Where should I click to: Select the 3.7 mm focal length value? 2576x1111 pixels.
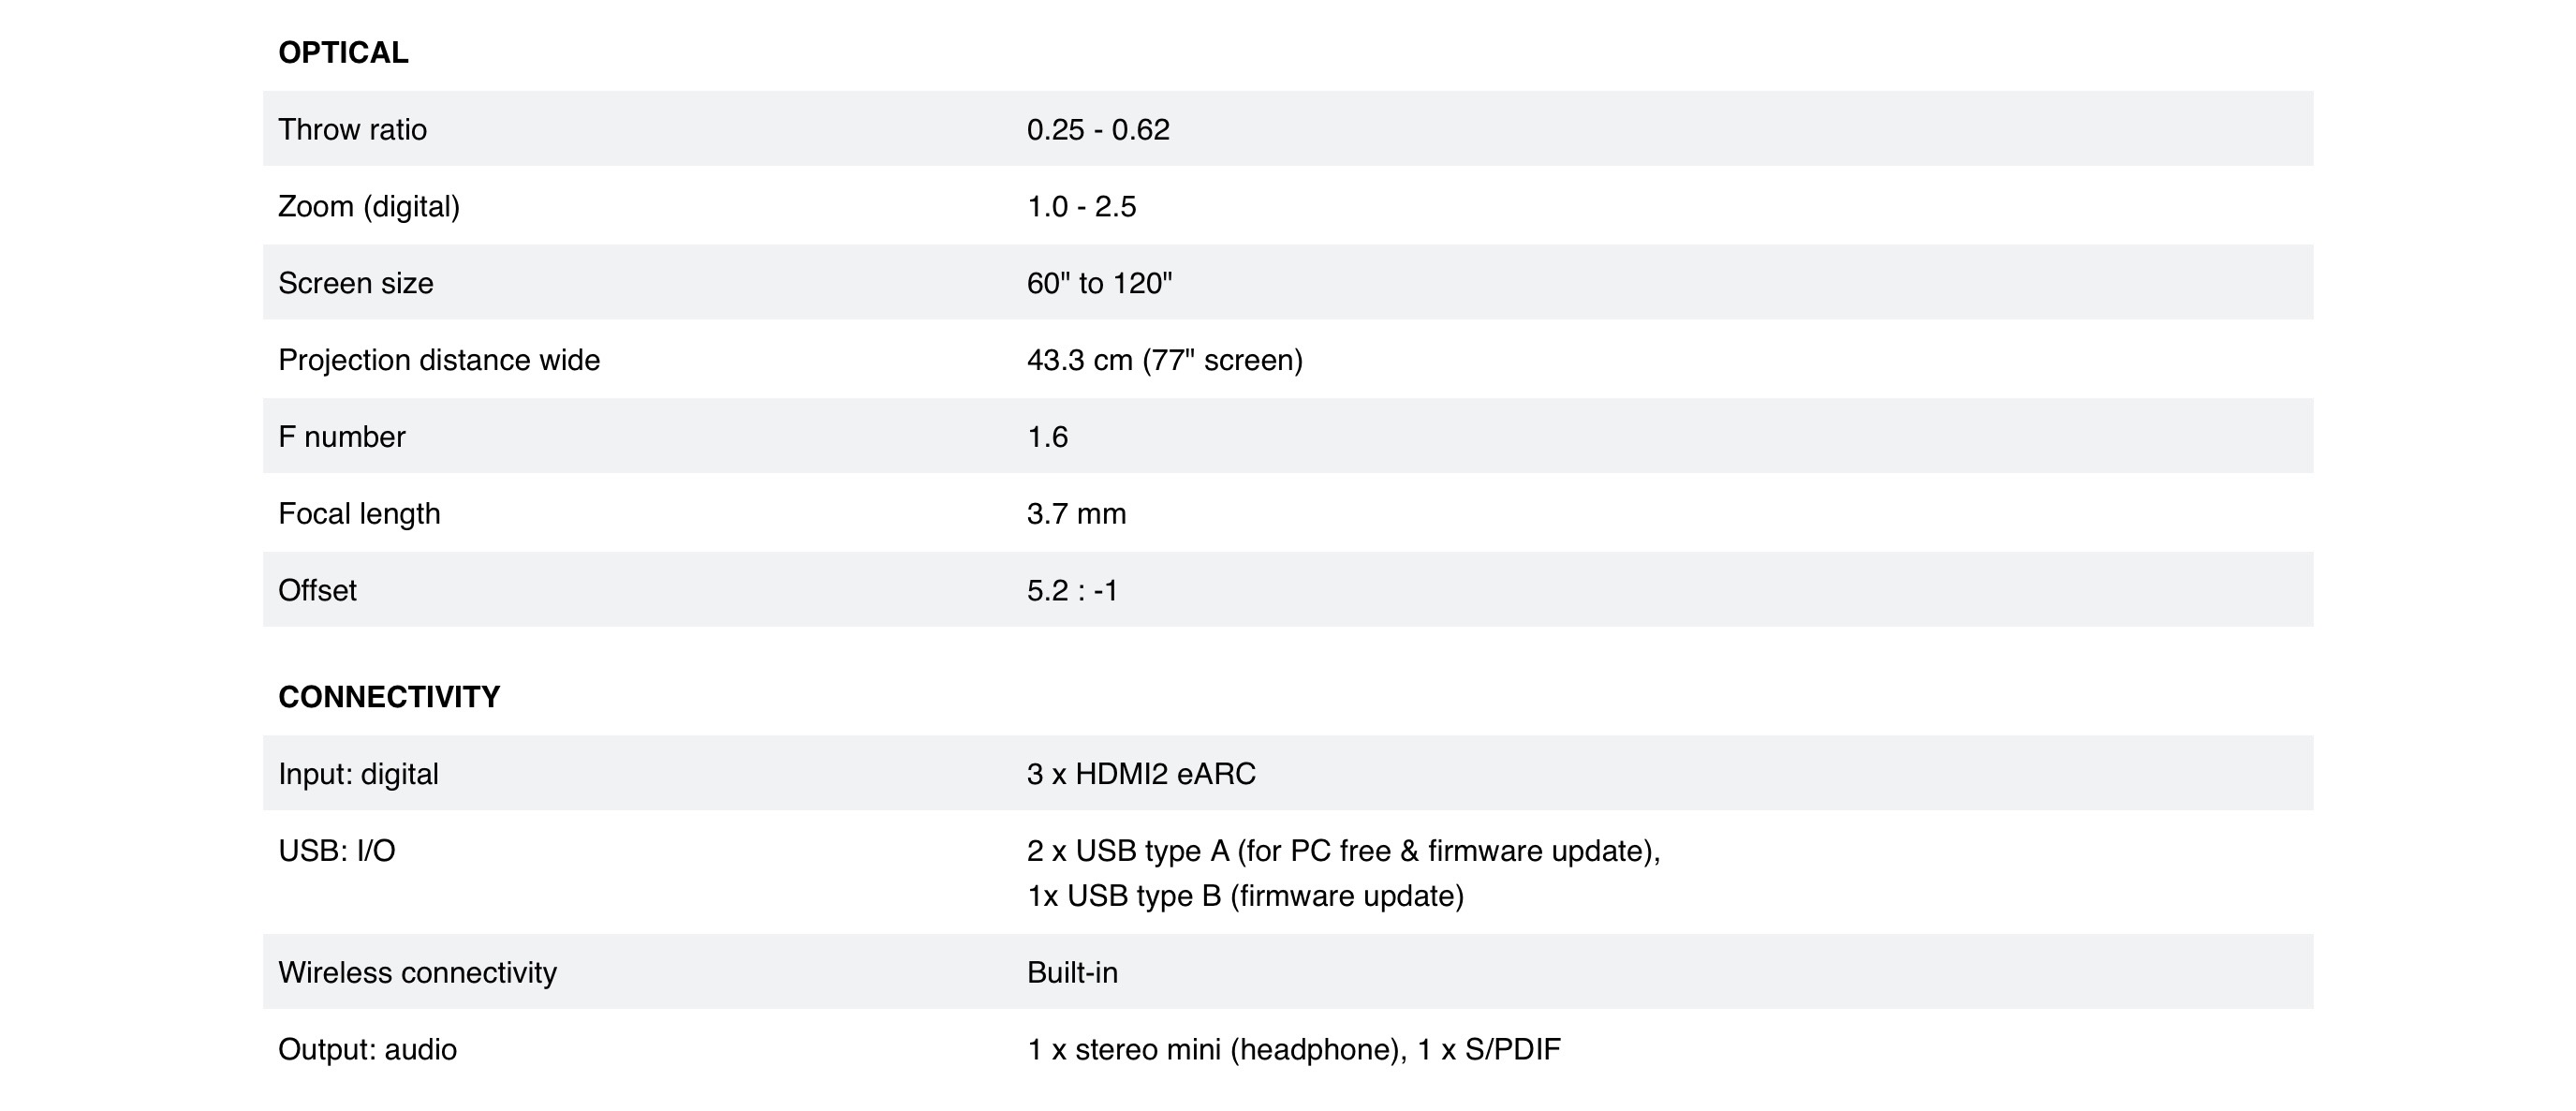[1076, 514]
